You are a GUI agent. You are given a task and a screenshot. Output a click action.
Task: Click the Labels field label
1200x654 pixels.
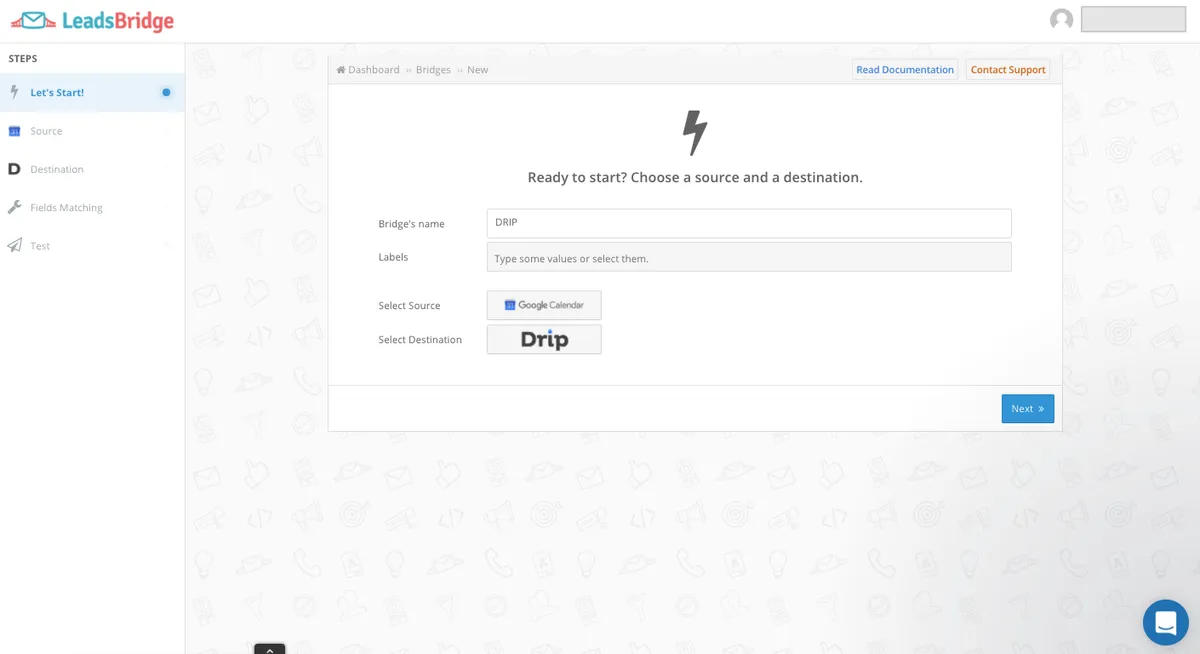pos(393,257)
